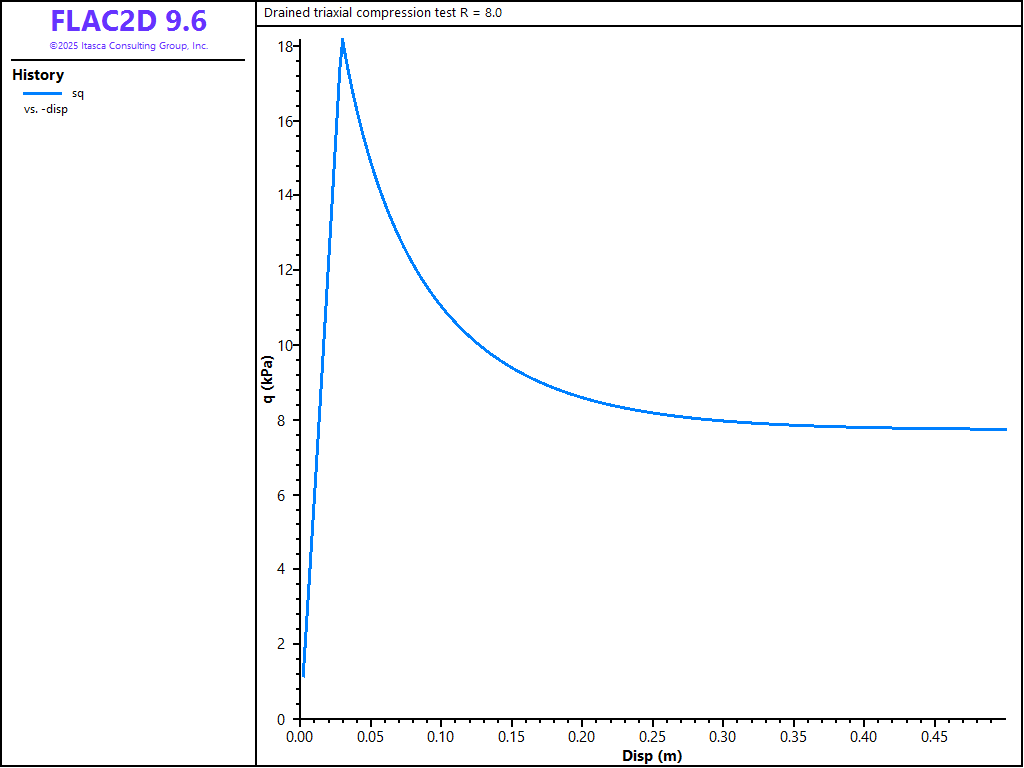Select the y-axis label "q (kPa)"
This screenshot has width=1024, height=768.
click(x=268, y=377)
